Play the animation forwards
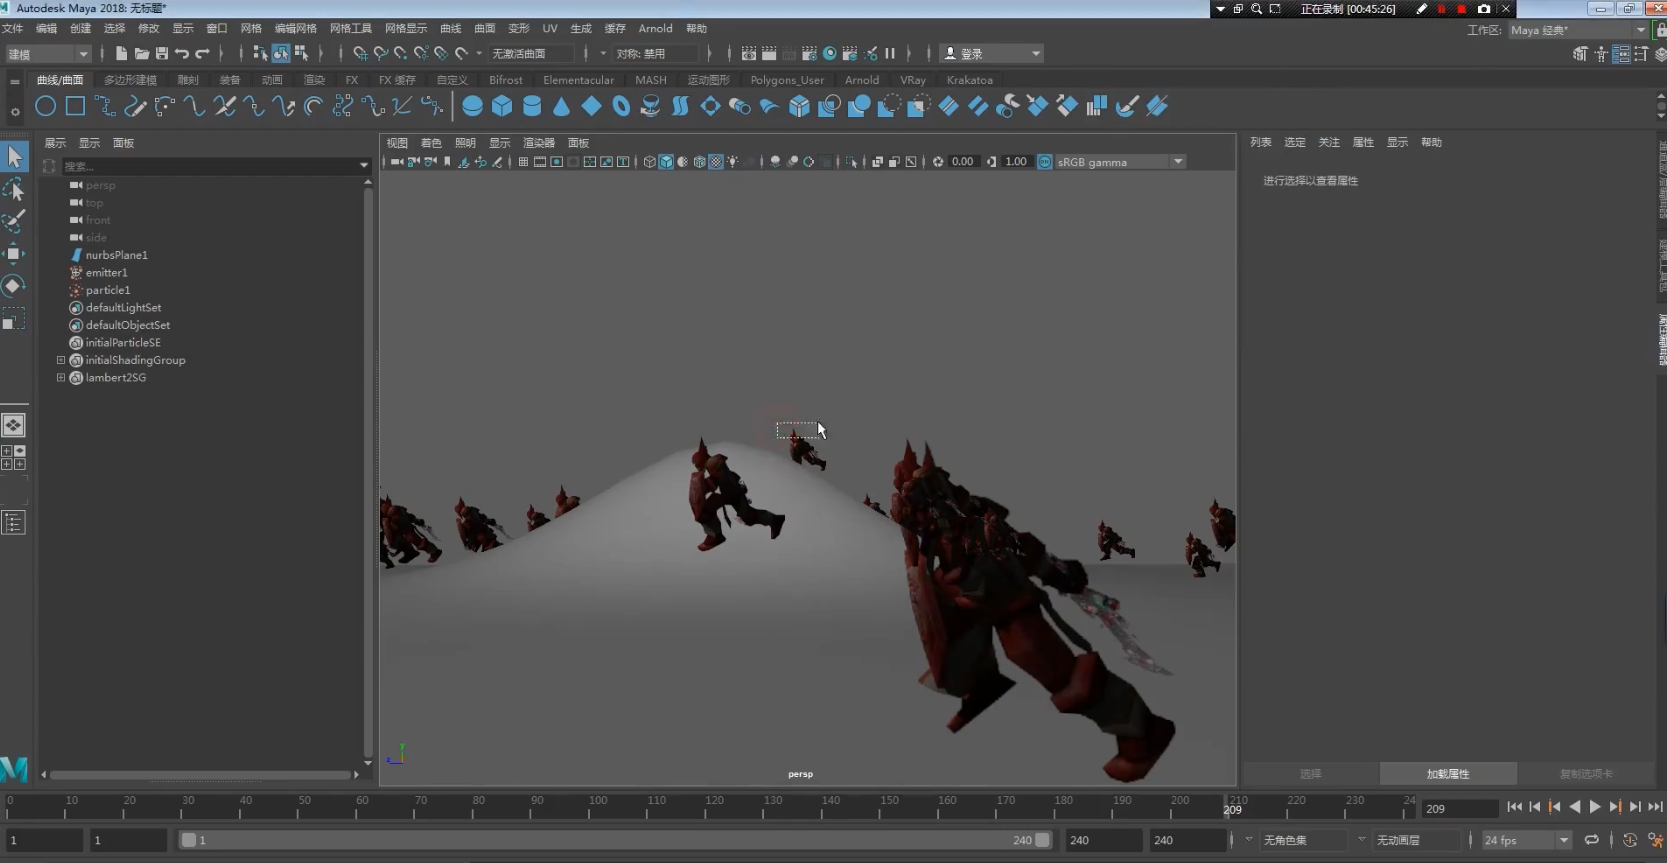1667x863 pixels. (1595, 807)
